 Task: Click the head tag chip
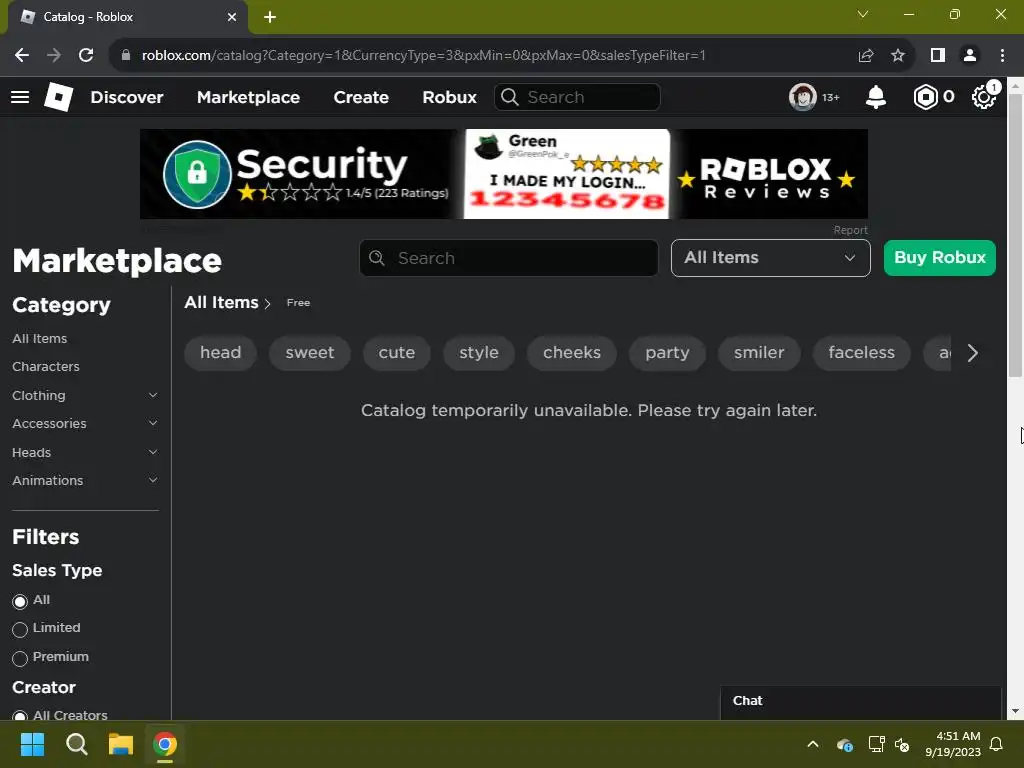coord(220,353)
